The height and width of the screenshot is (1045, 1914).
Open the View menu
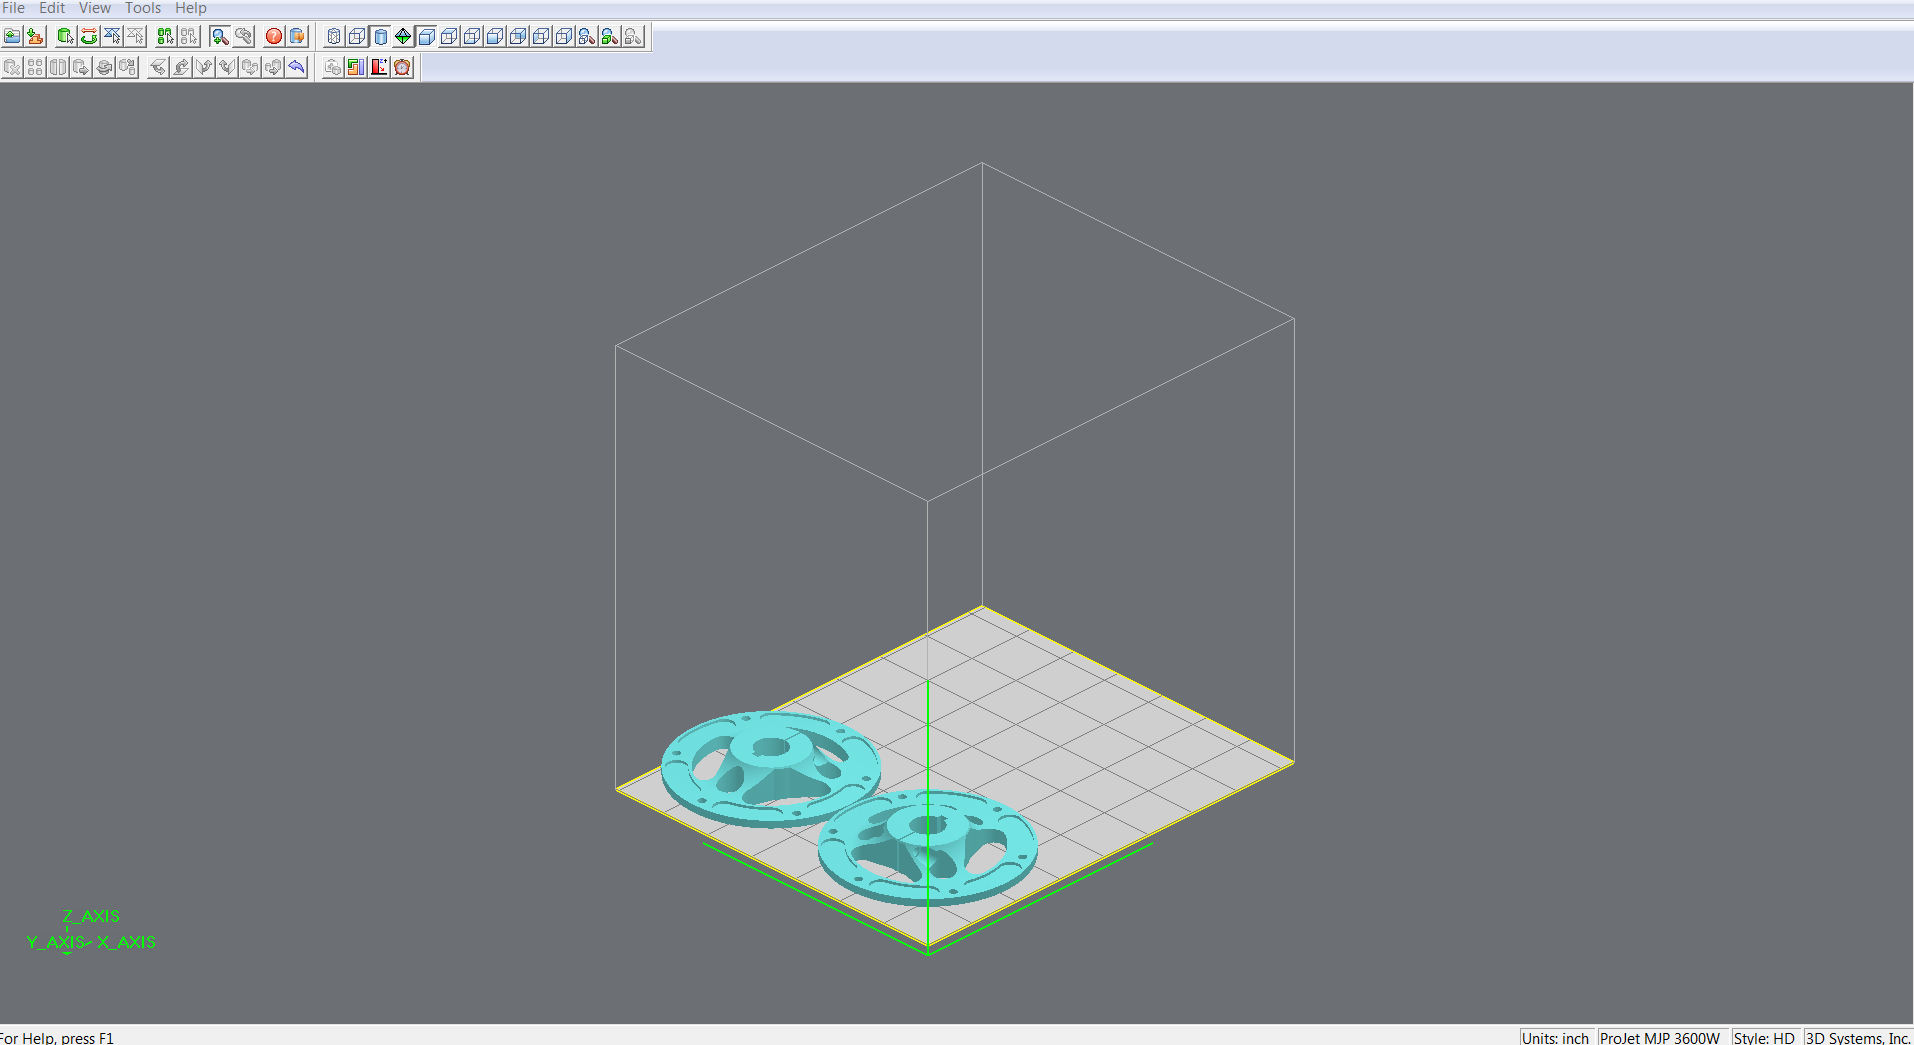(x=95, y=8)
